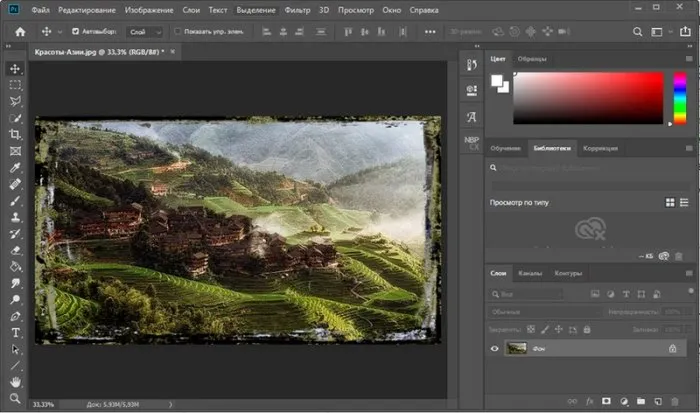Screen dimensions: 700x413
Task: Toggle adjustment layer filter
Action: (610, 294)
